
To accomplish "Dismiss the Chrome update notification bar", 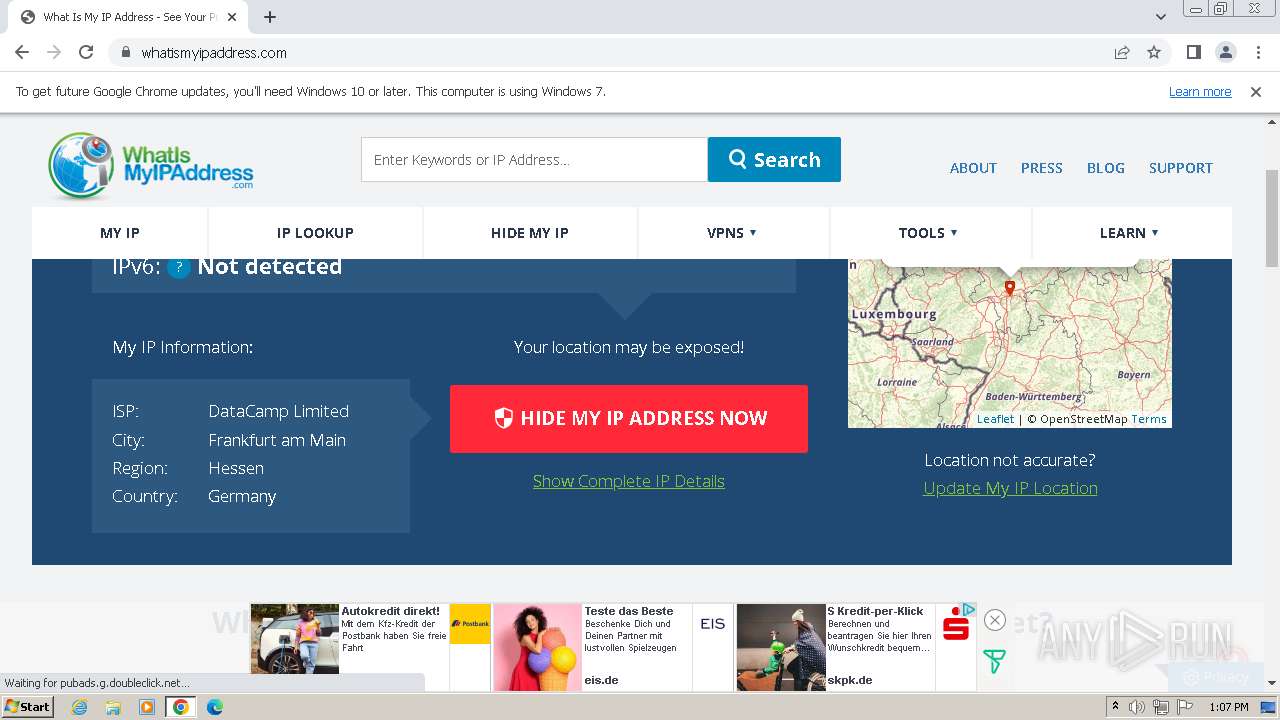I will pyautogui.click(x=1256, y=92).
